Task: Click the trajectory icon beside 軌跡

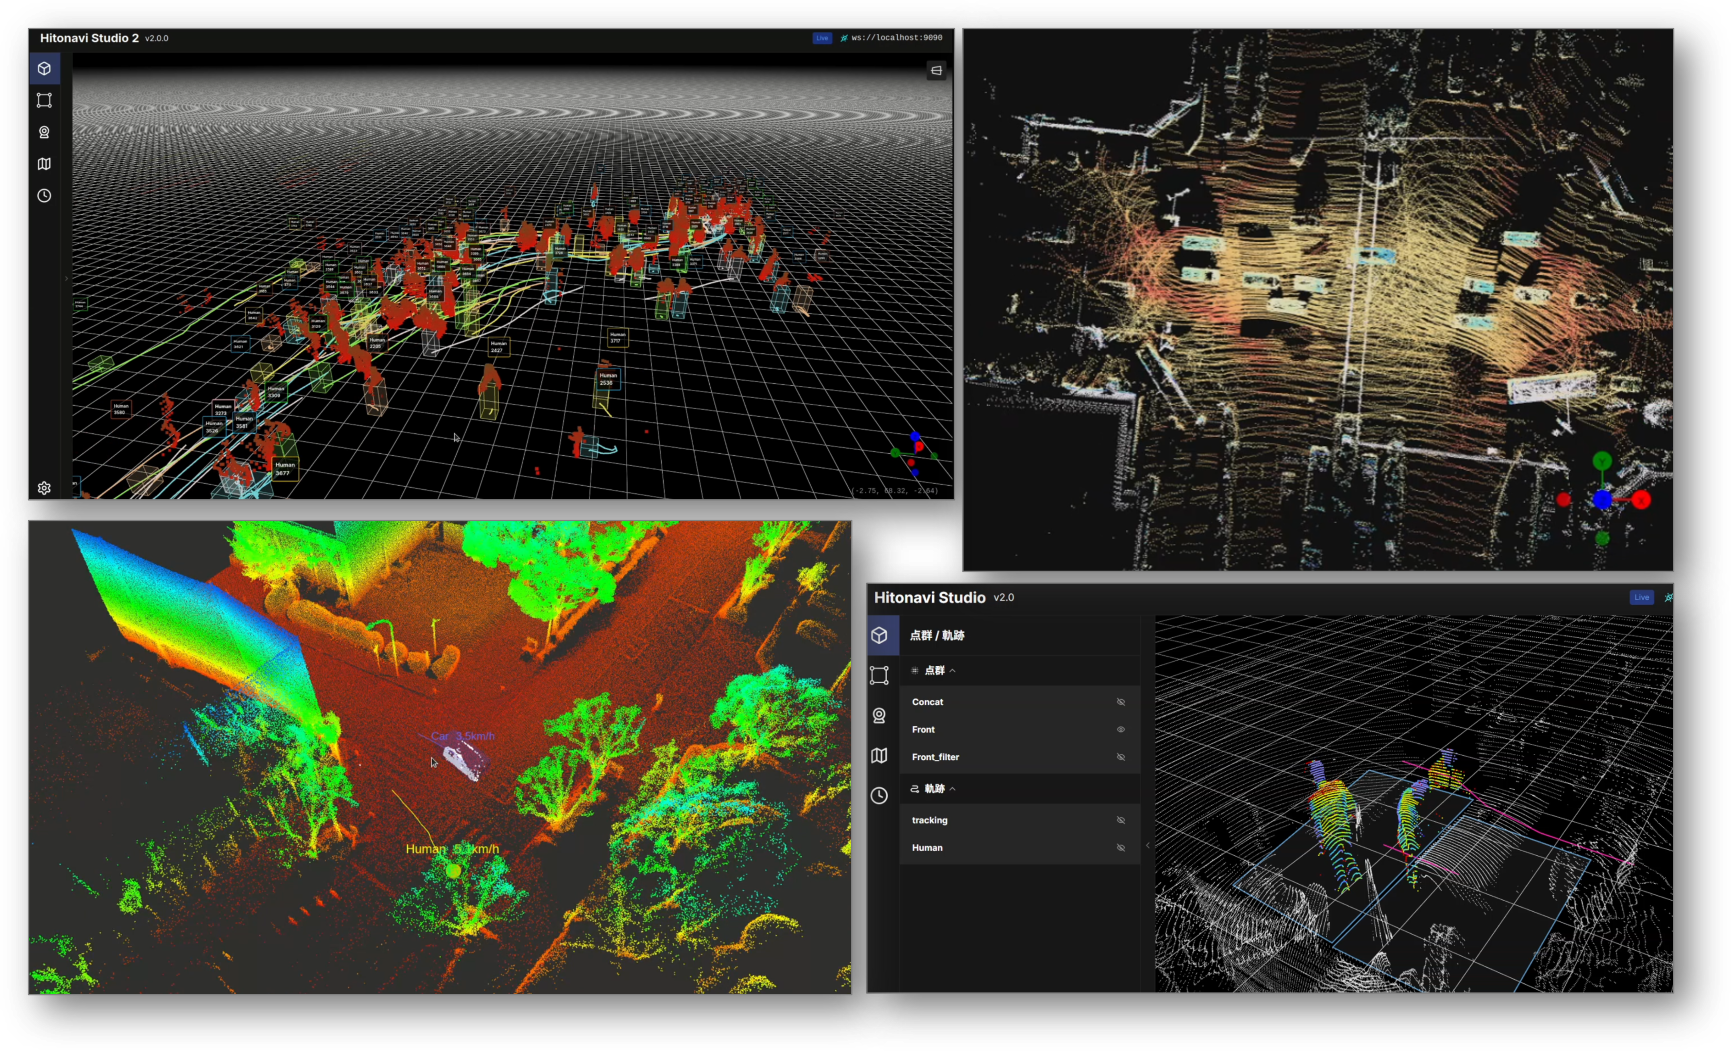Action: pyautogui.click(x=914, y=789)
